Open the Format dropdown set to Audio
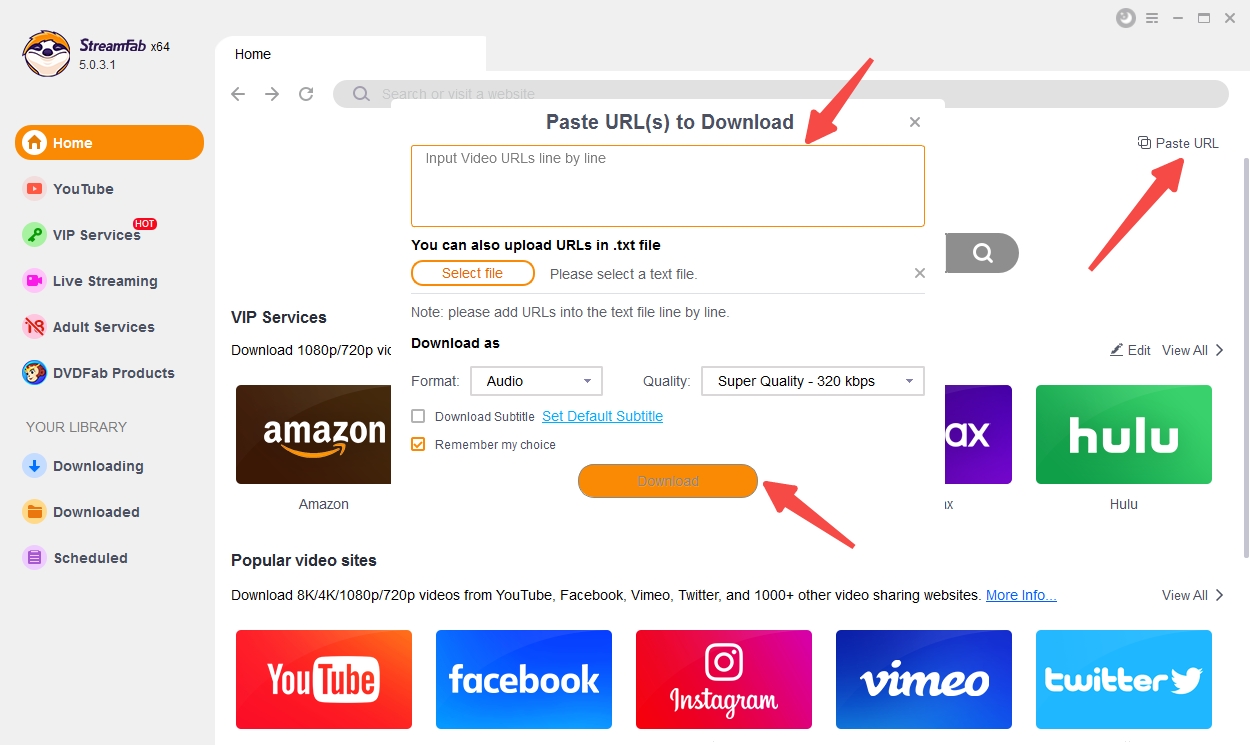This screenshot has width=1250, height=745. tap(538, 381)
